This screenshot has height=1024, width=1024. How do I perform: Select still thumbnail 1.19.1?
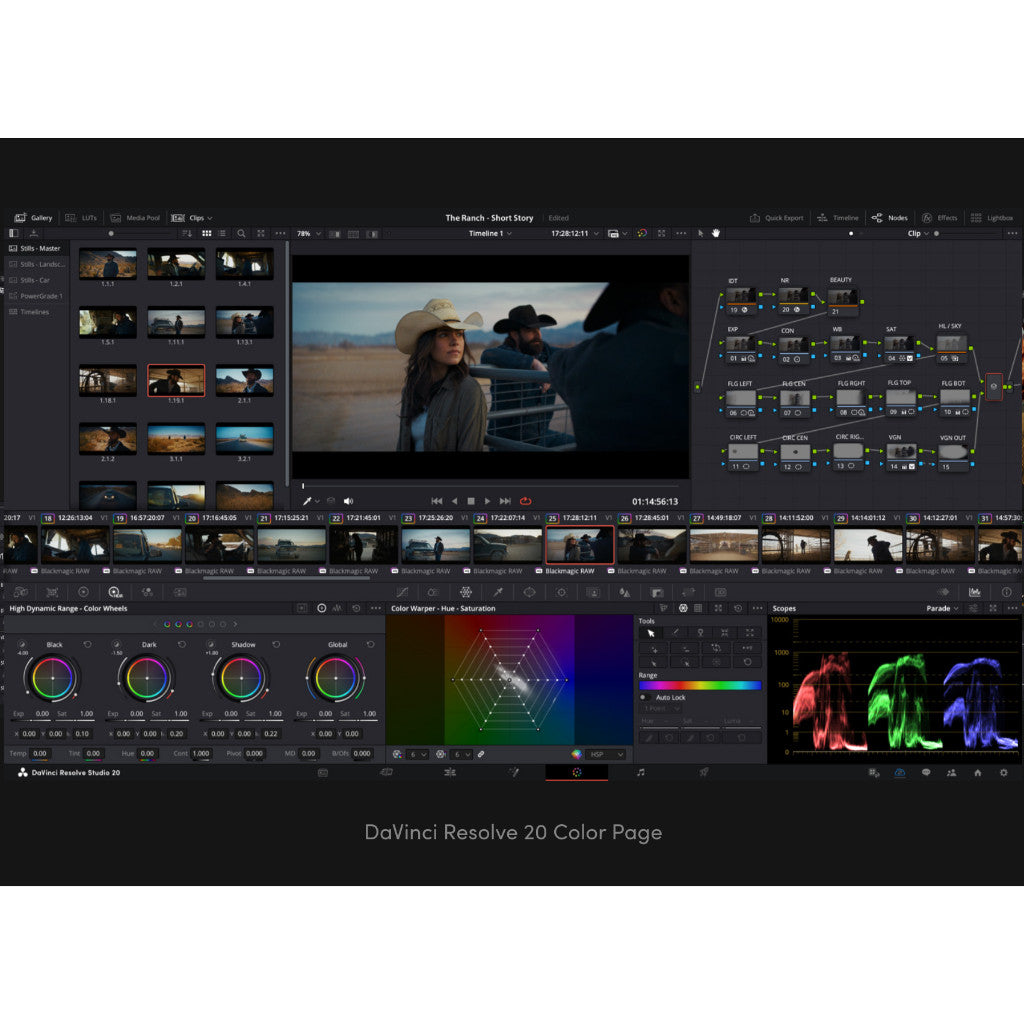176,380
